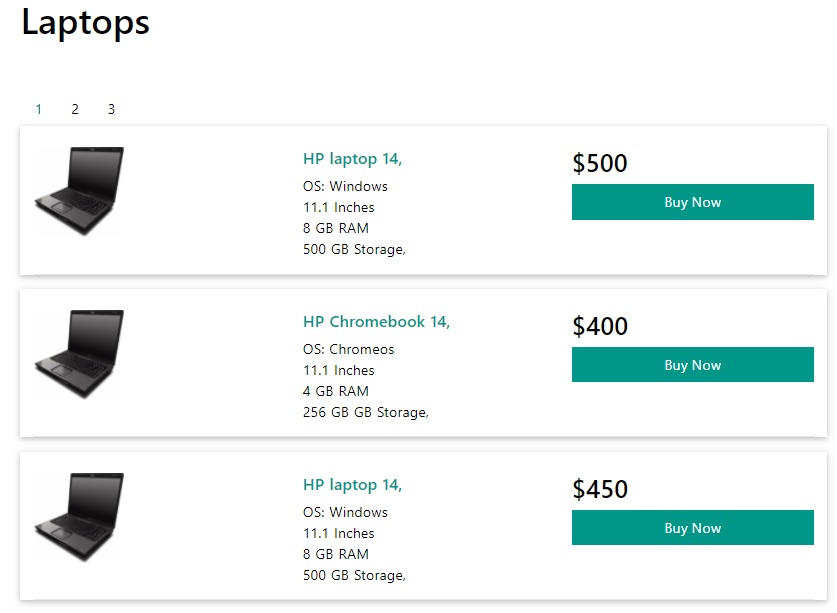The height and width of the screenshot is (613, 837).
Task: Open the first HP laptop 14 title link
Action: pos(352,159)
